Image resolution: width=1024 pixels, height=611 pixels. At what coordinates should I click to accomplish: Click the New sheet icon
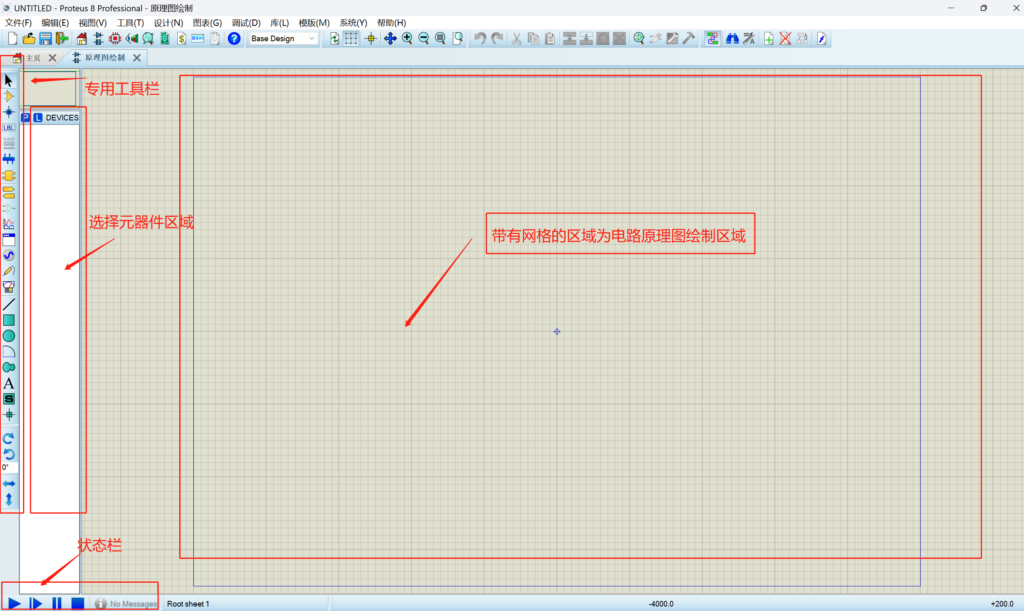pos(768,39)
